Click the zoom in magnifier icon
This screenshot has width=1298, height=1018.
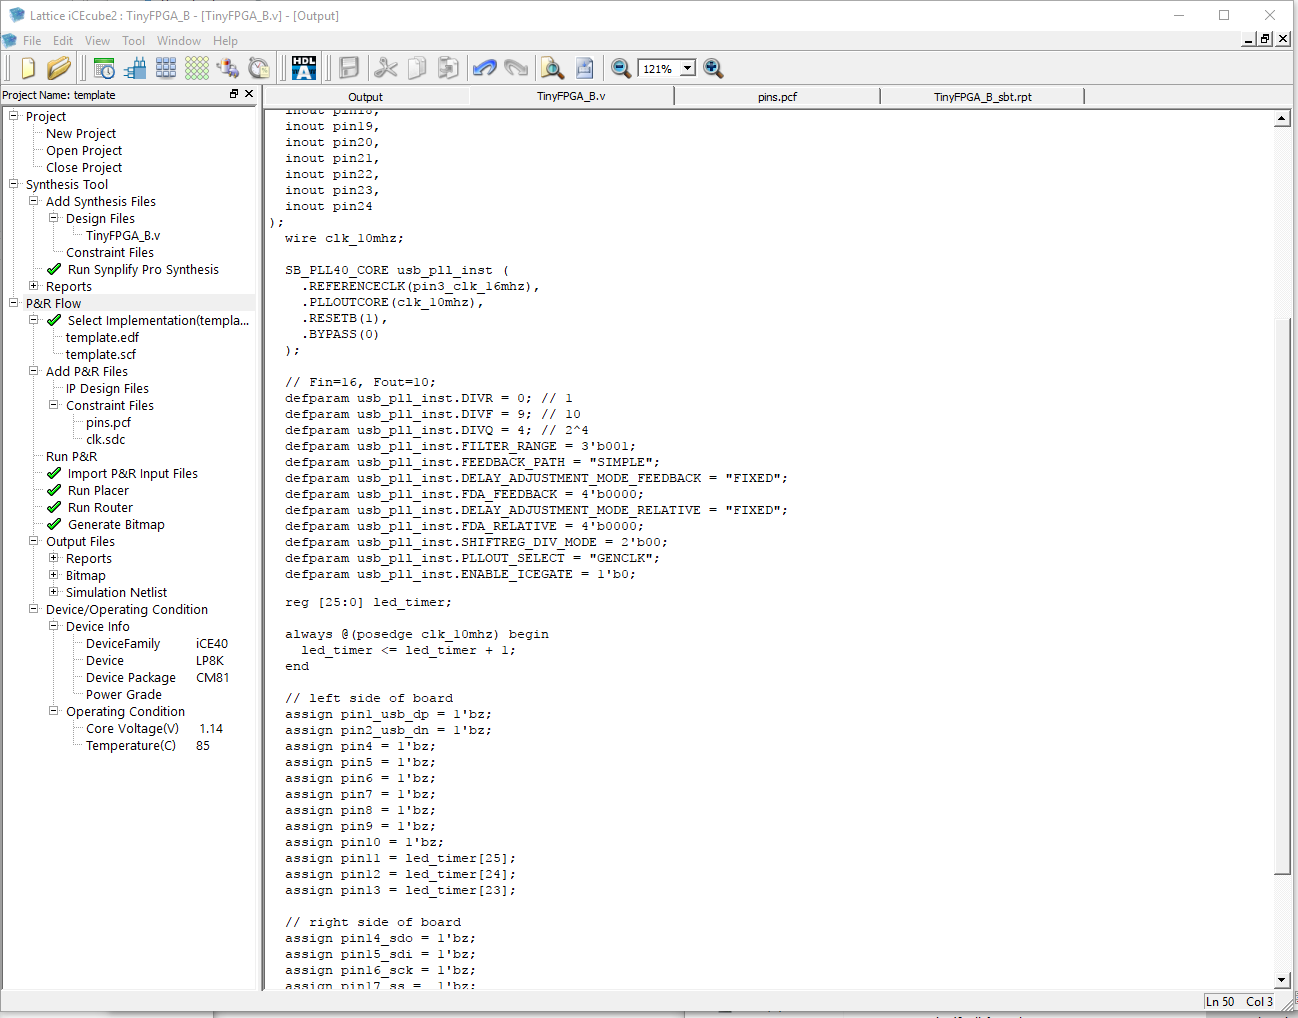713,68
